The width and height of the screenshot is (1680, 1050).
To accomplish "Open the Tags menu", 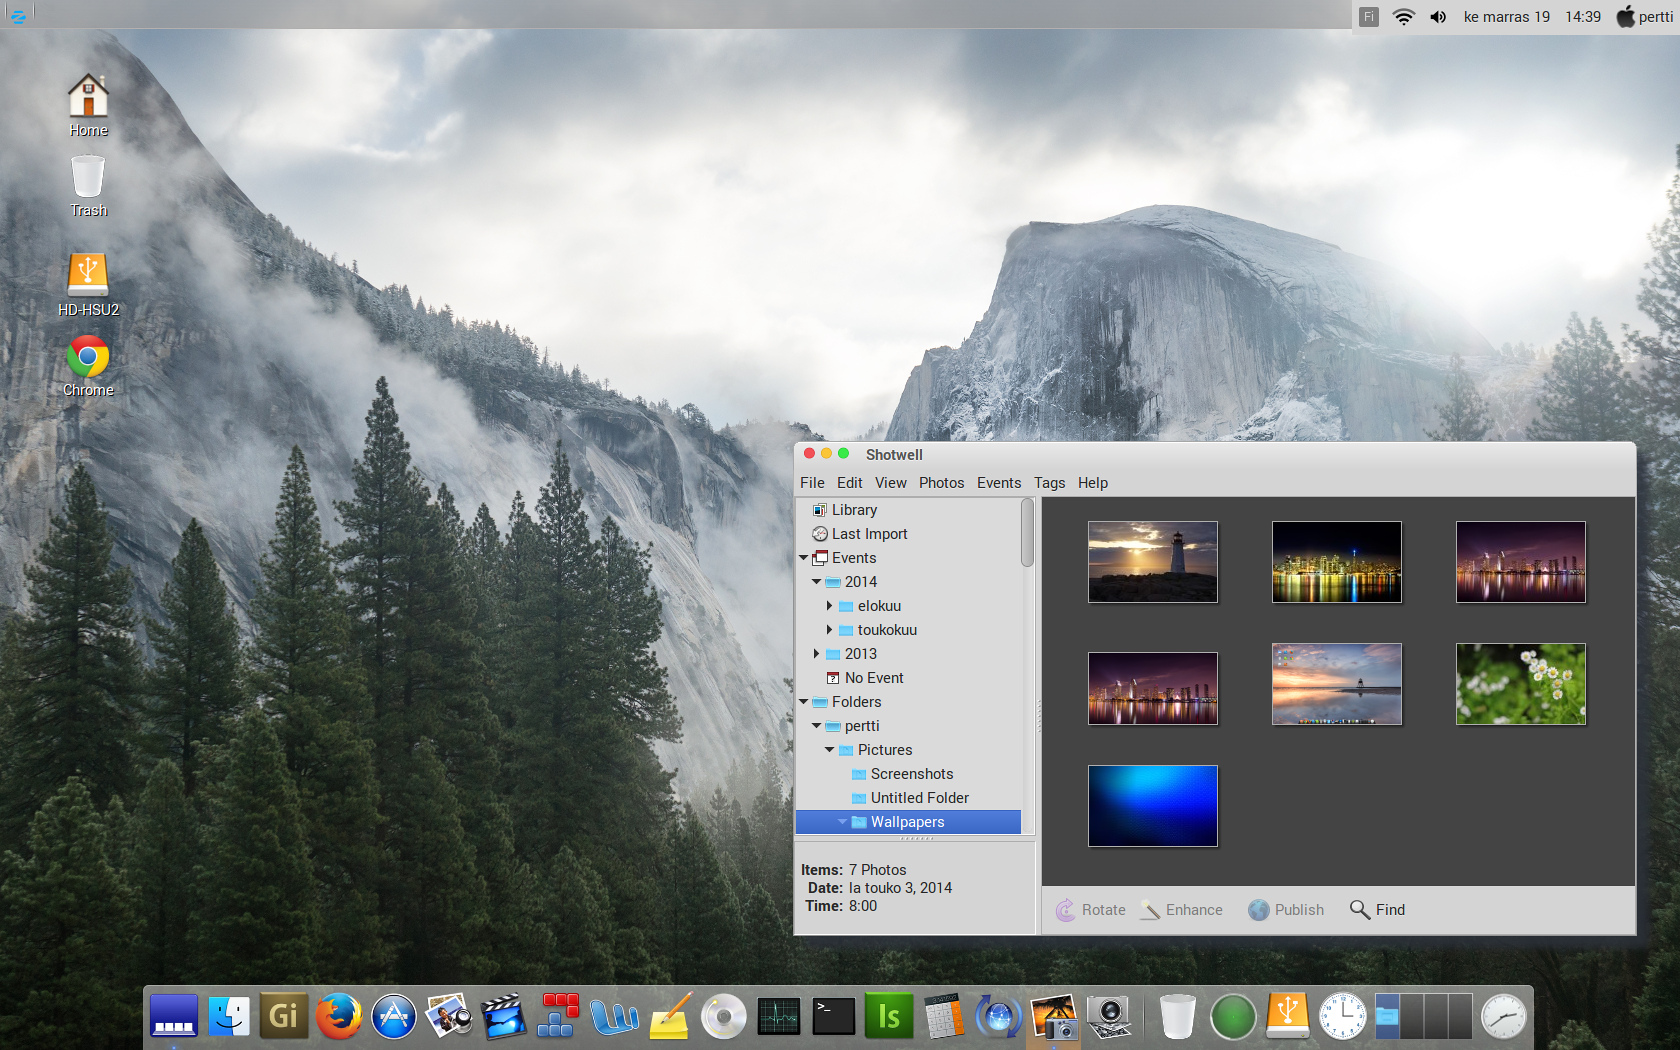I will [1049, 483].
